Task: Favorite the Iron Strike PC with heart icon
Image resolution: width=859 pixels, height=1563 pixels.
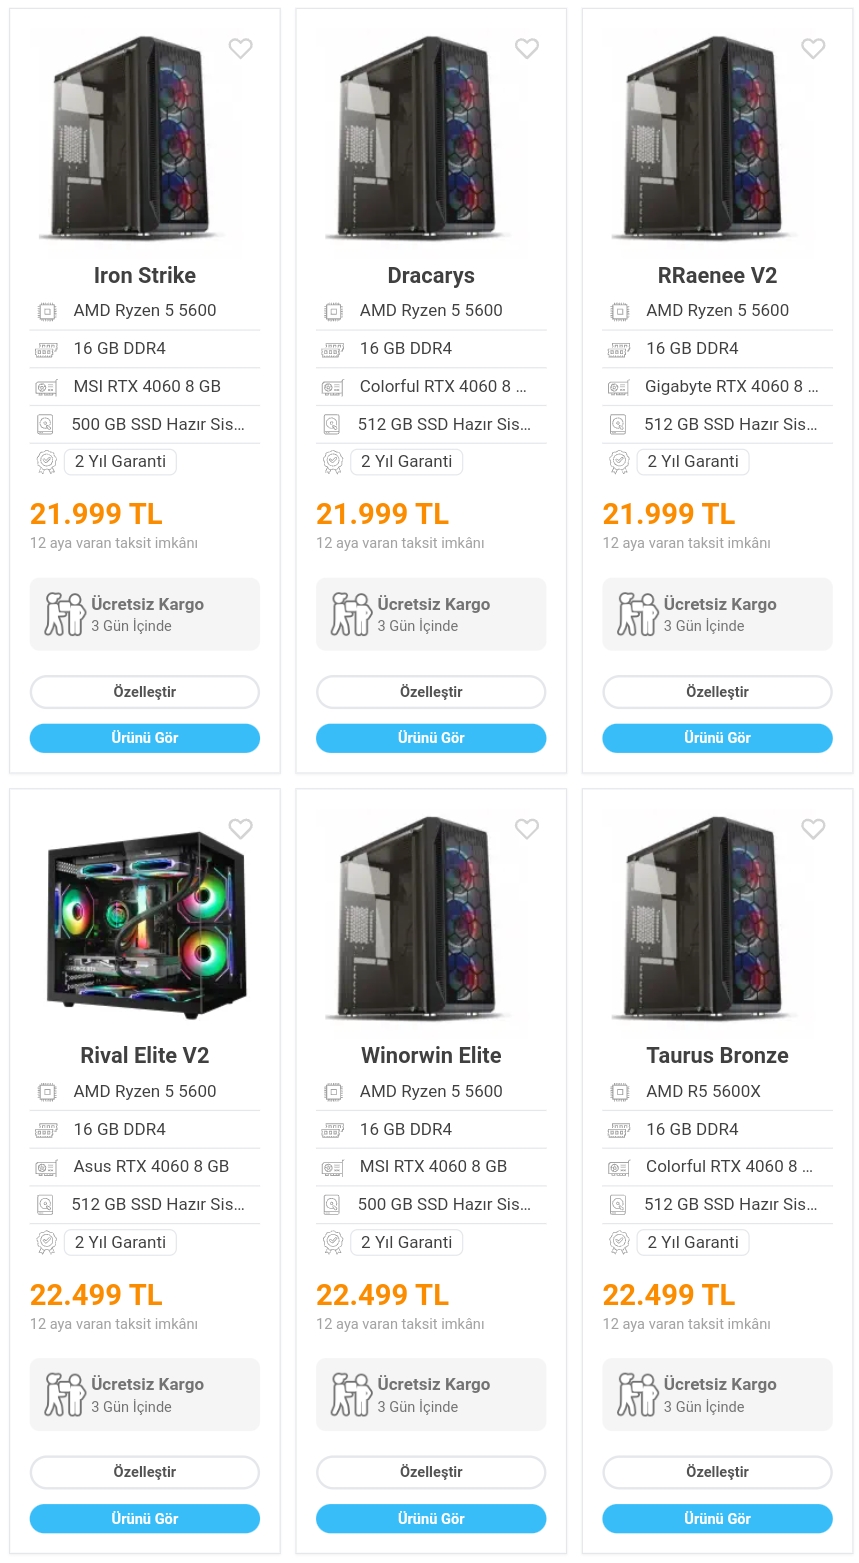Action: pyautogui.click(x=240, y=48)
